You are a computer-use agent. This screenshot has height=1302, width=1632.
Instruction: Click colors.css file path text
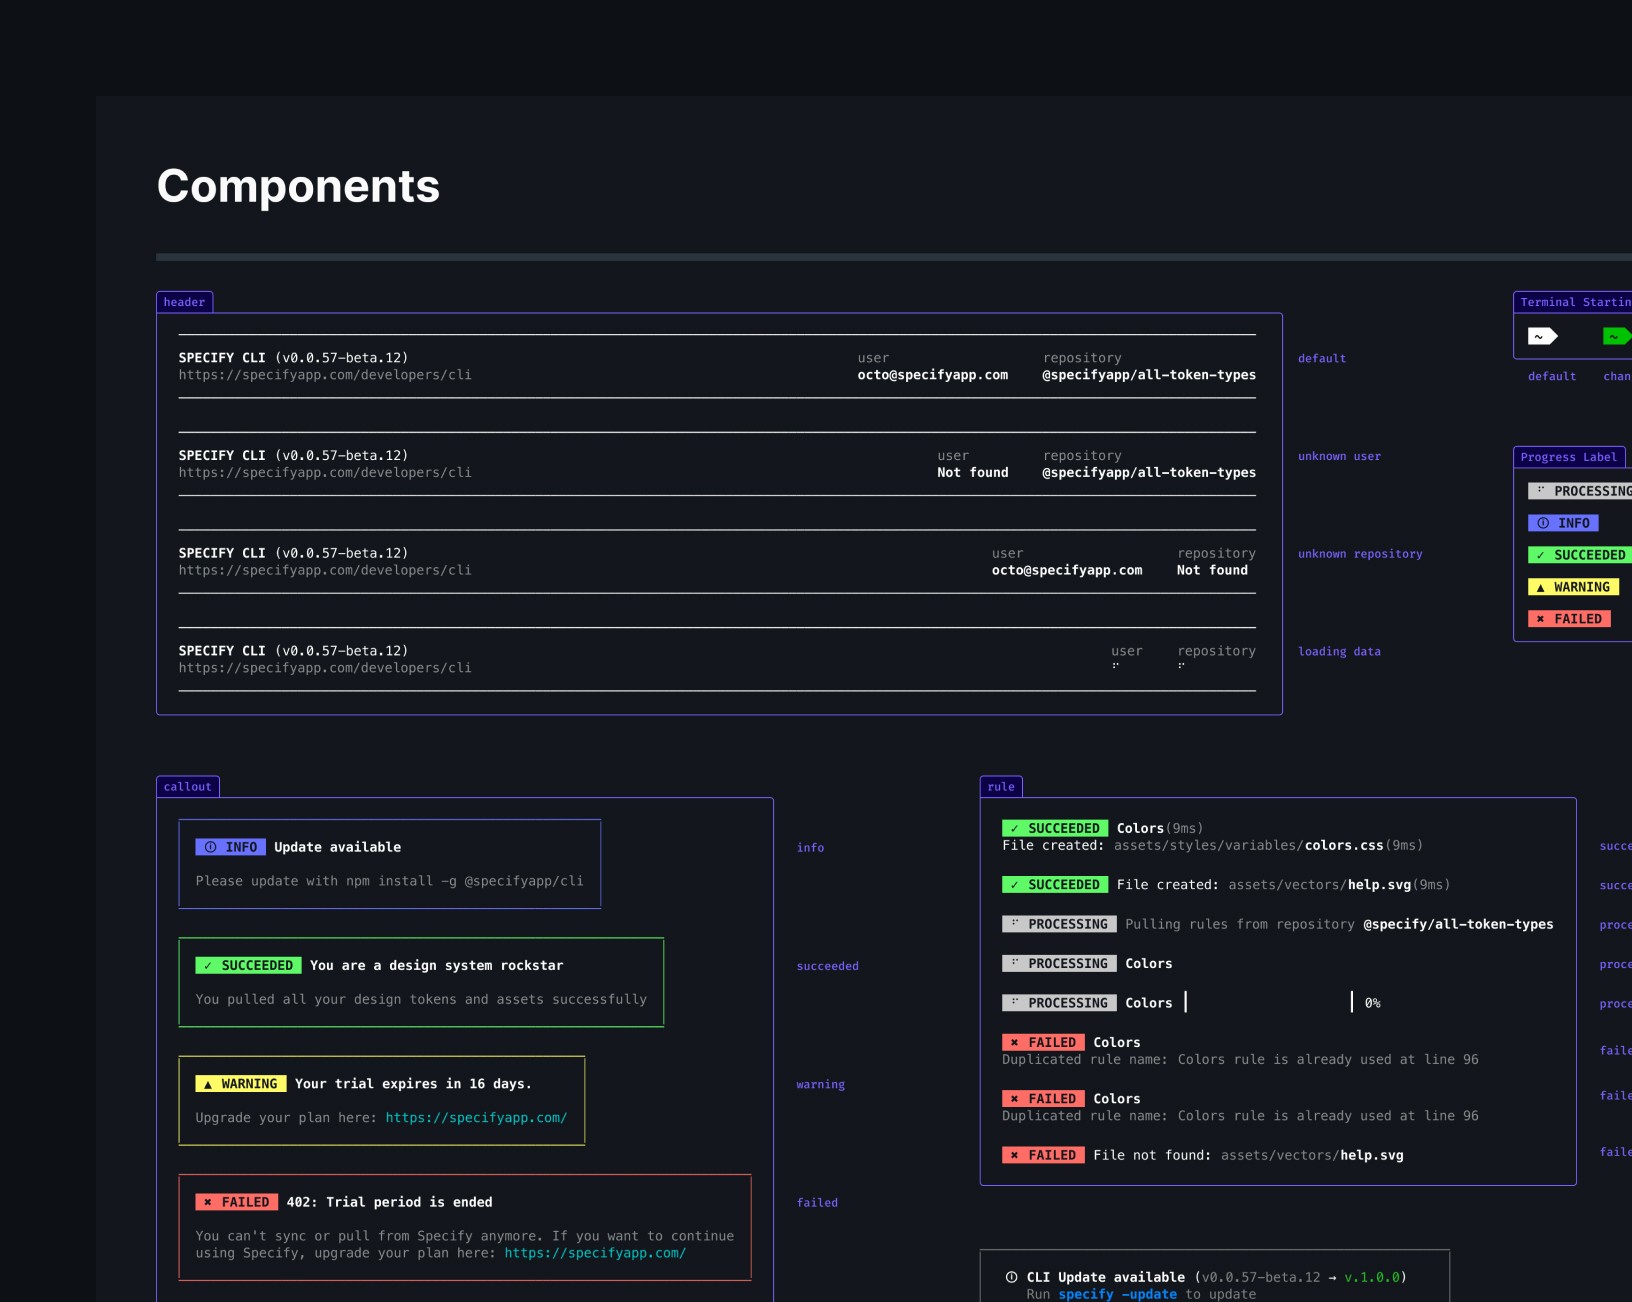point(1249,846)
